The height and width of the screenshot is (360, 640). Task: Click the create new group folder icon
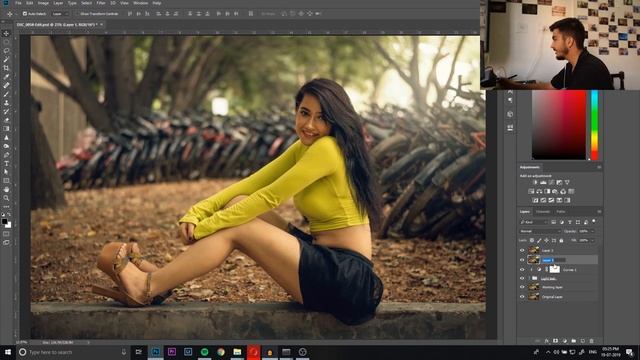click(x=573, y=341)
